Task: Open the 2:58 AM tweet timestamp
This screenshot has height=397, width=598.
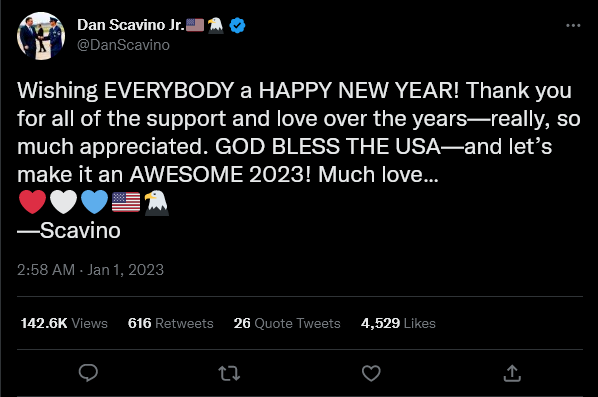Action: (46, 270)
